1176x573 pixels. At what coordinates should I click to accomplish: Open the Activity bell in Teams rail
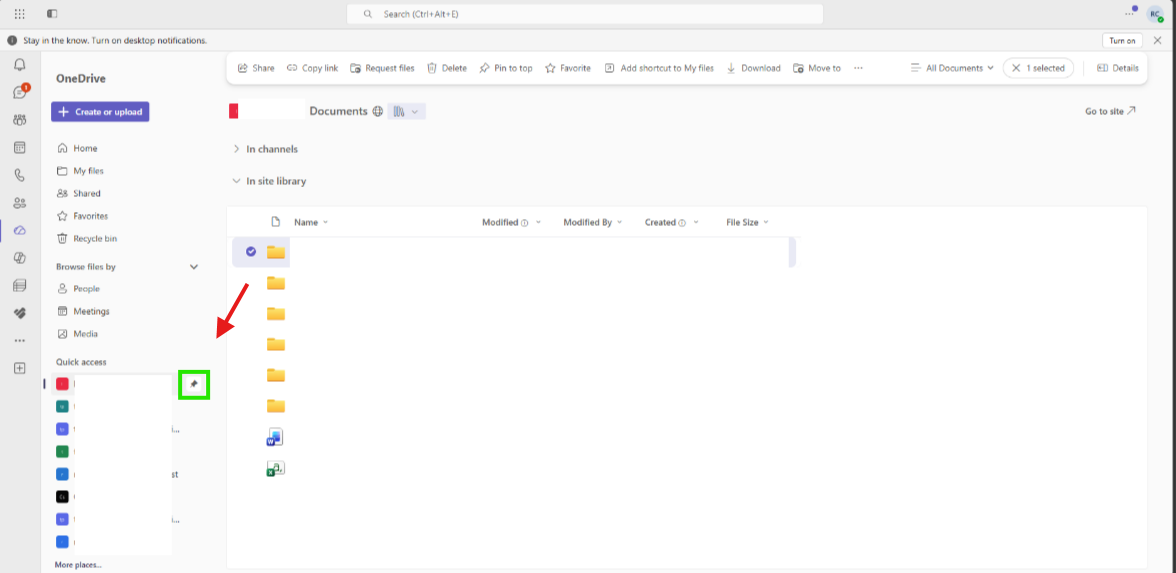point(20,65)
